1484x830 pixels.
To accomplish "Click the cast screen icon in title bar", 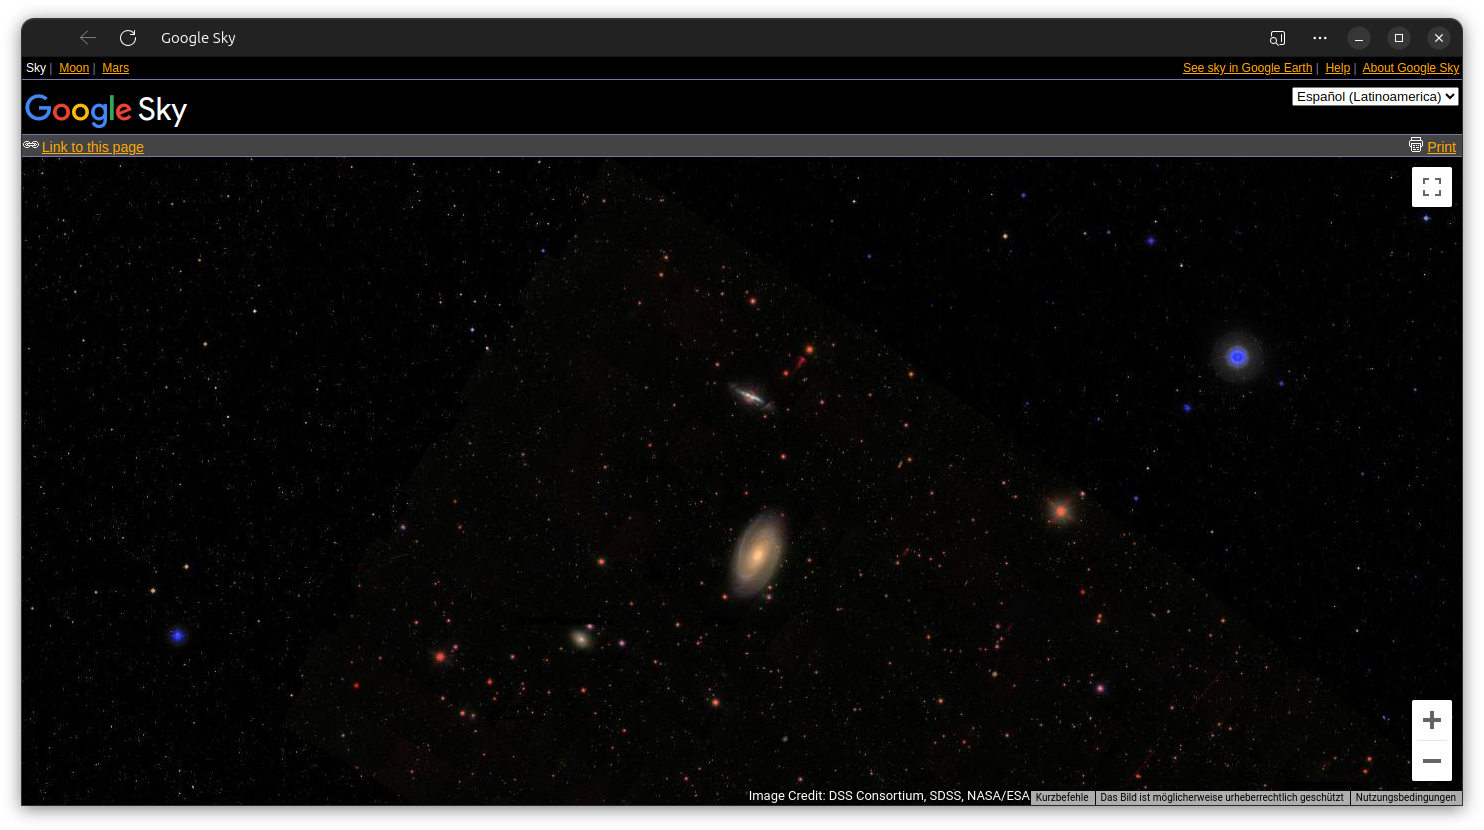I will tap(1277, 38).
